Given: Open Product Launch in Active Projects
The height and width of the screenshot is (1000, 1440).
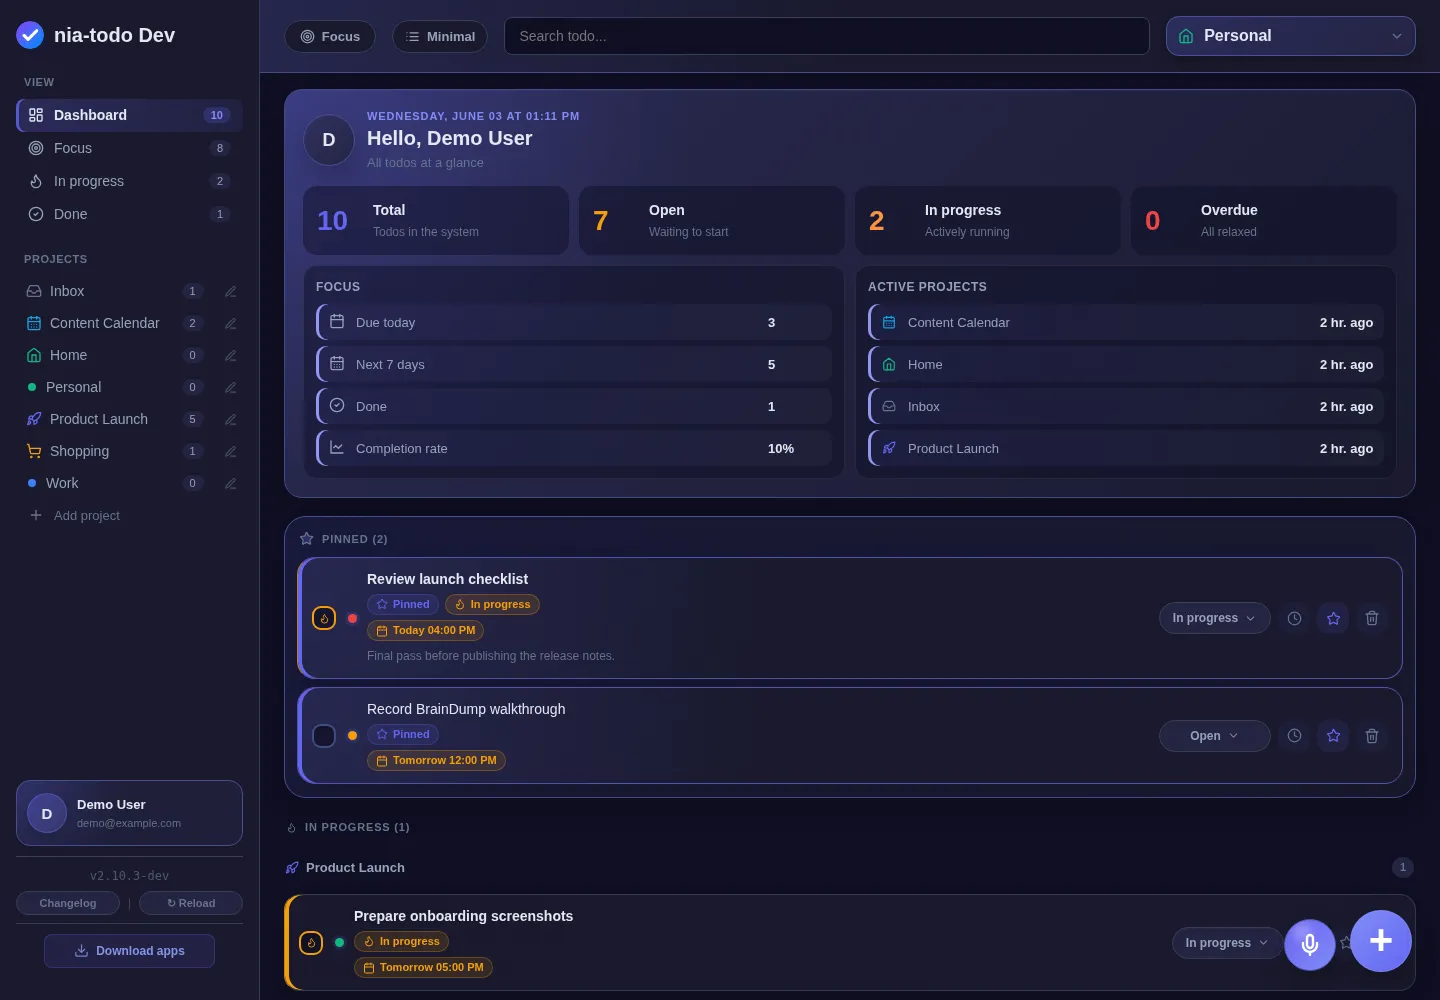Looking at the screenshot, I should coord(1126,448).
